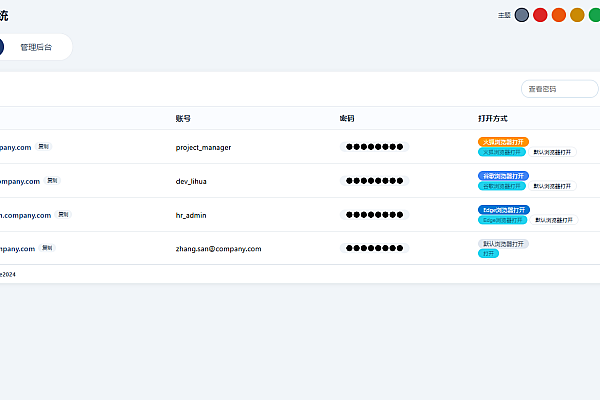Switch to the red theme color
600x400 pixels.
coord(540,15)
